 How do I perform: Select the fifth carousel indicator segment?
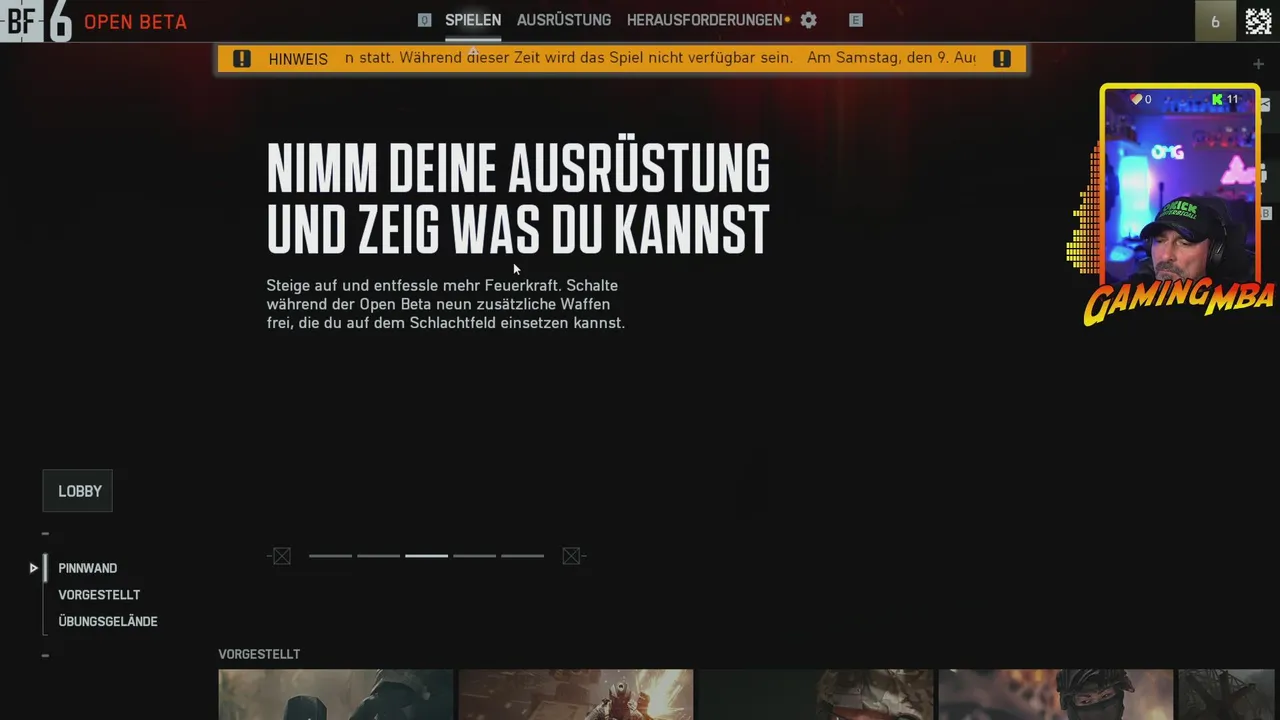pos(522,556)
